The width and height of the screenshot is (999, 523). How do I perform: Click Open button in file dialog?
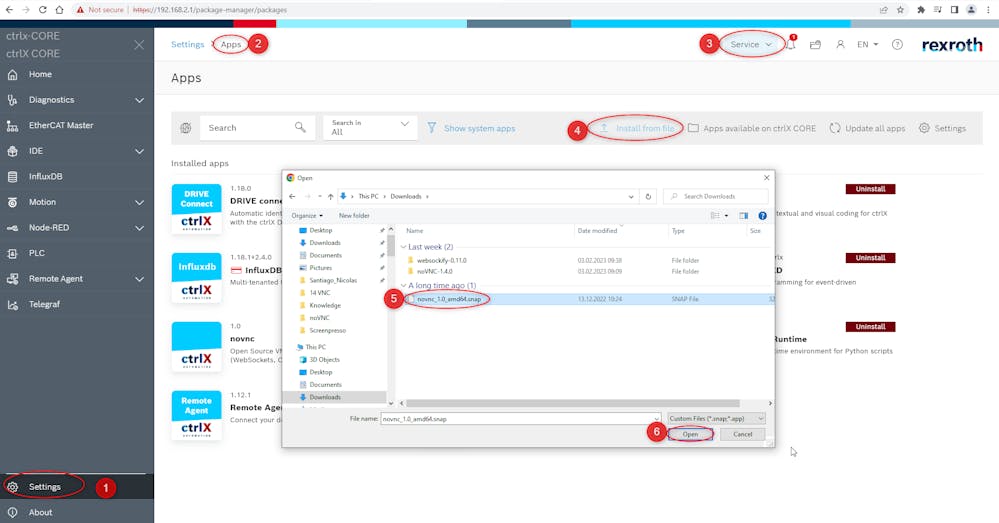coord(690,434)
